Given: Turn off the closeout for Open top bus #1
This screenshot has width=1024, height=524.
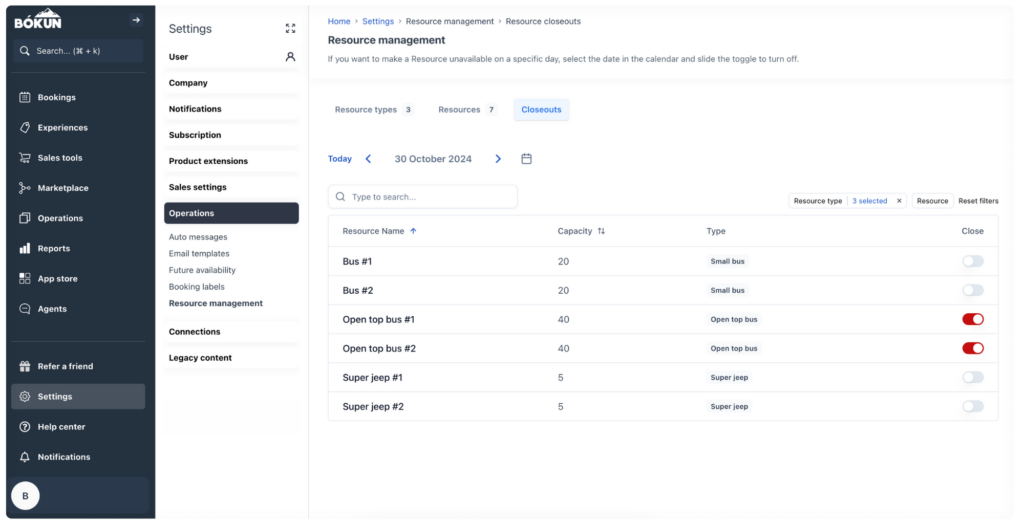Looking at the screenshot, I should (x=972, y=319).
